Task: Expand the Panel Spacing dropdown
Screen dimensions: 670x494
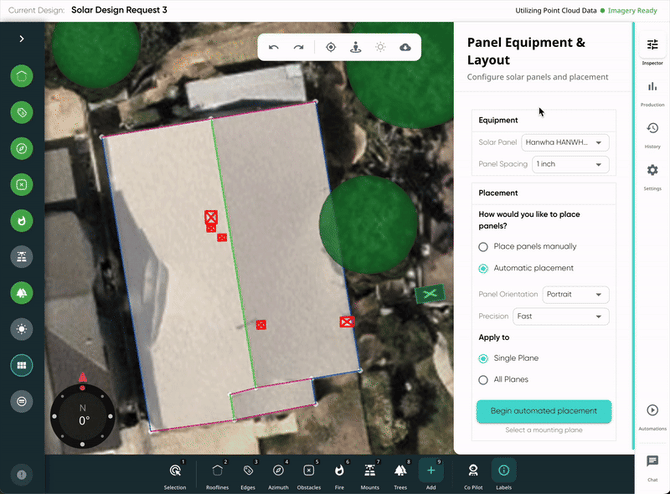Action: (x=570, y=163)
